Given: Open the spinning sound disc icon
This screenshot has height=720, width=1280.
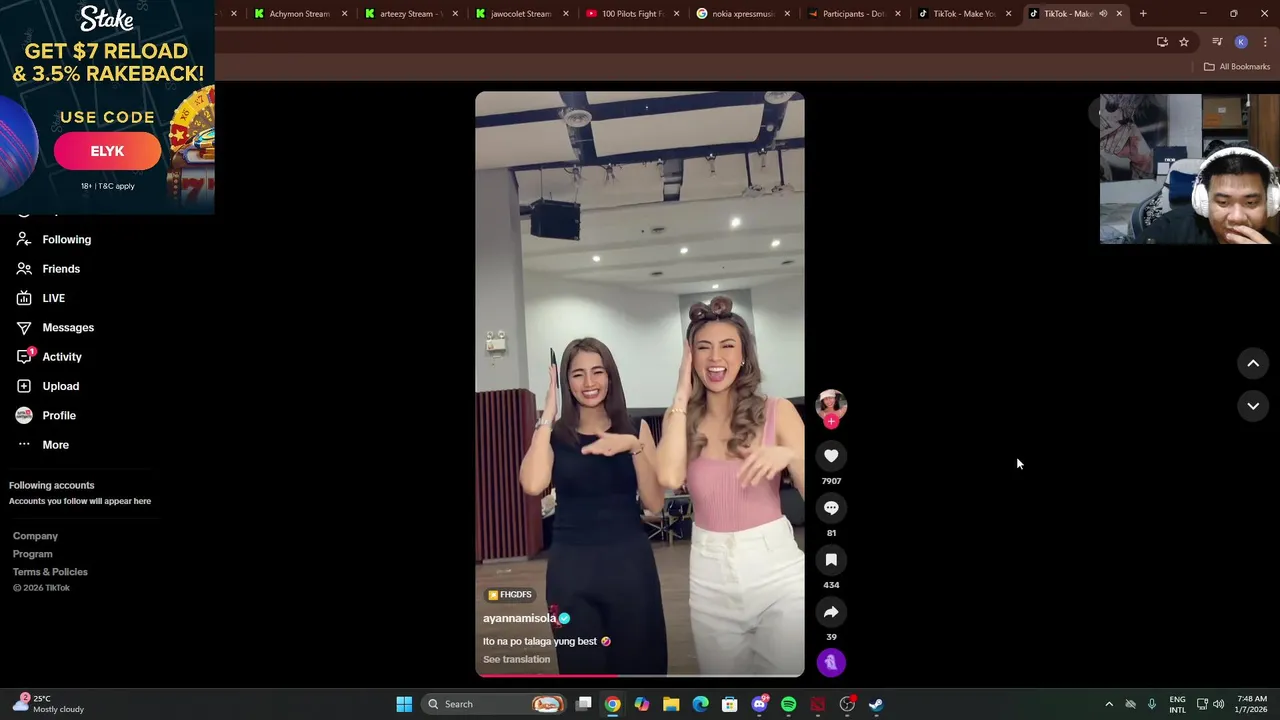Looking at the screenshot, I should pyautogui.click(x=831, y=662).
